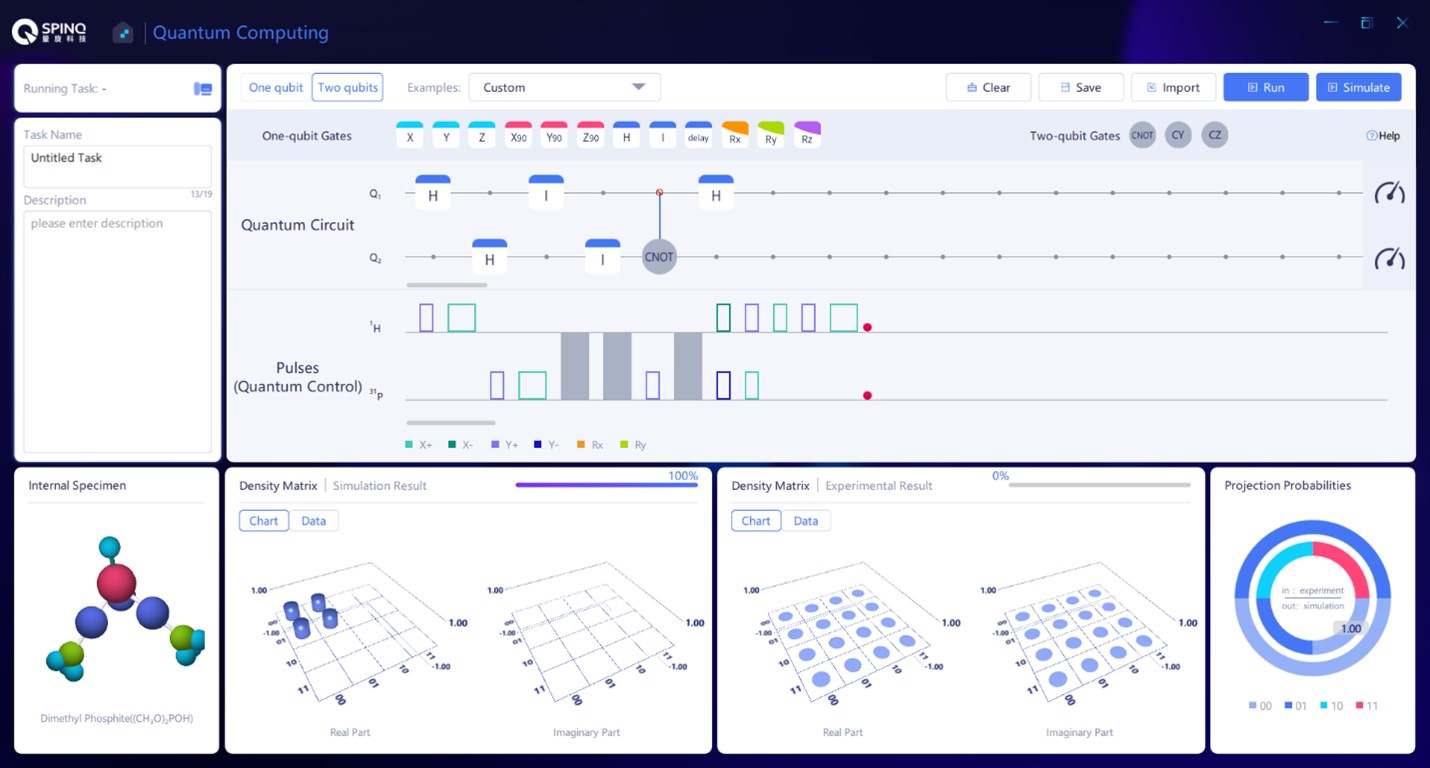
Task: Select the CNOT gate placed on Q2 line
Action: click(659, 257)
